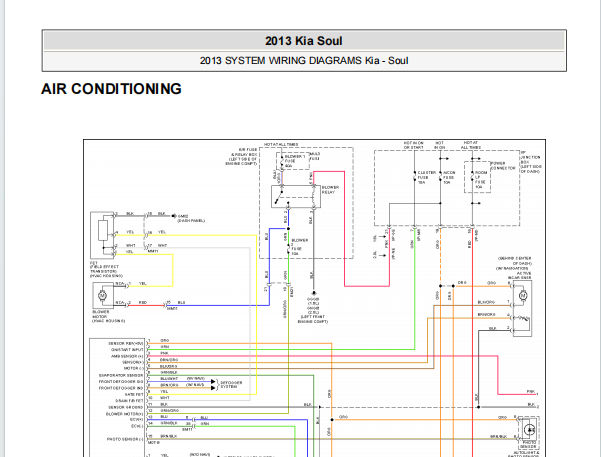Click the photo sensor component symbol
This screenshot has width=601, height=457.
(x=530, y=430)
